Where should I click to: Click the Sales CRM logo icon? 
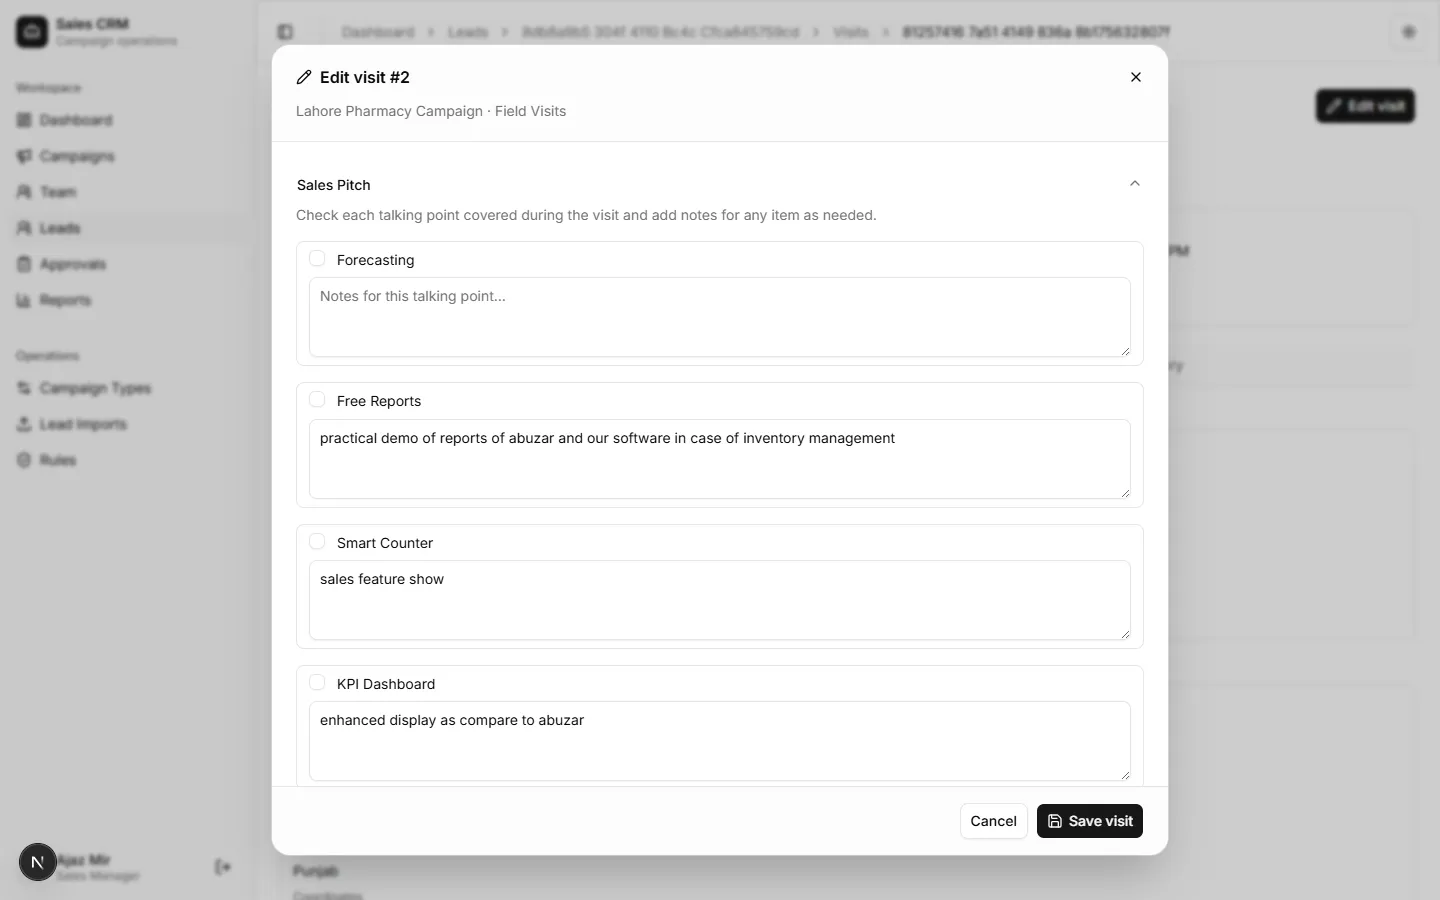click(32, 32)
